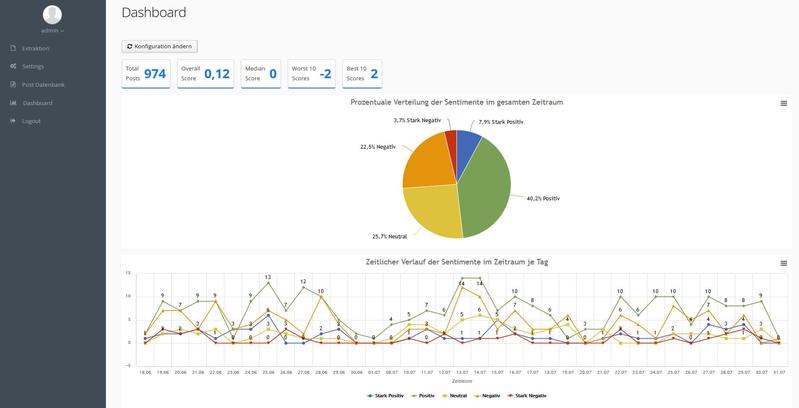Viewport: 799px width, 408px height.
Task: Expand the admin user dropdown
Action: [x=52, y=31]
